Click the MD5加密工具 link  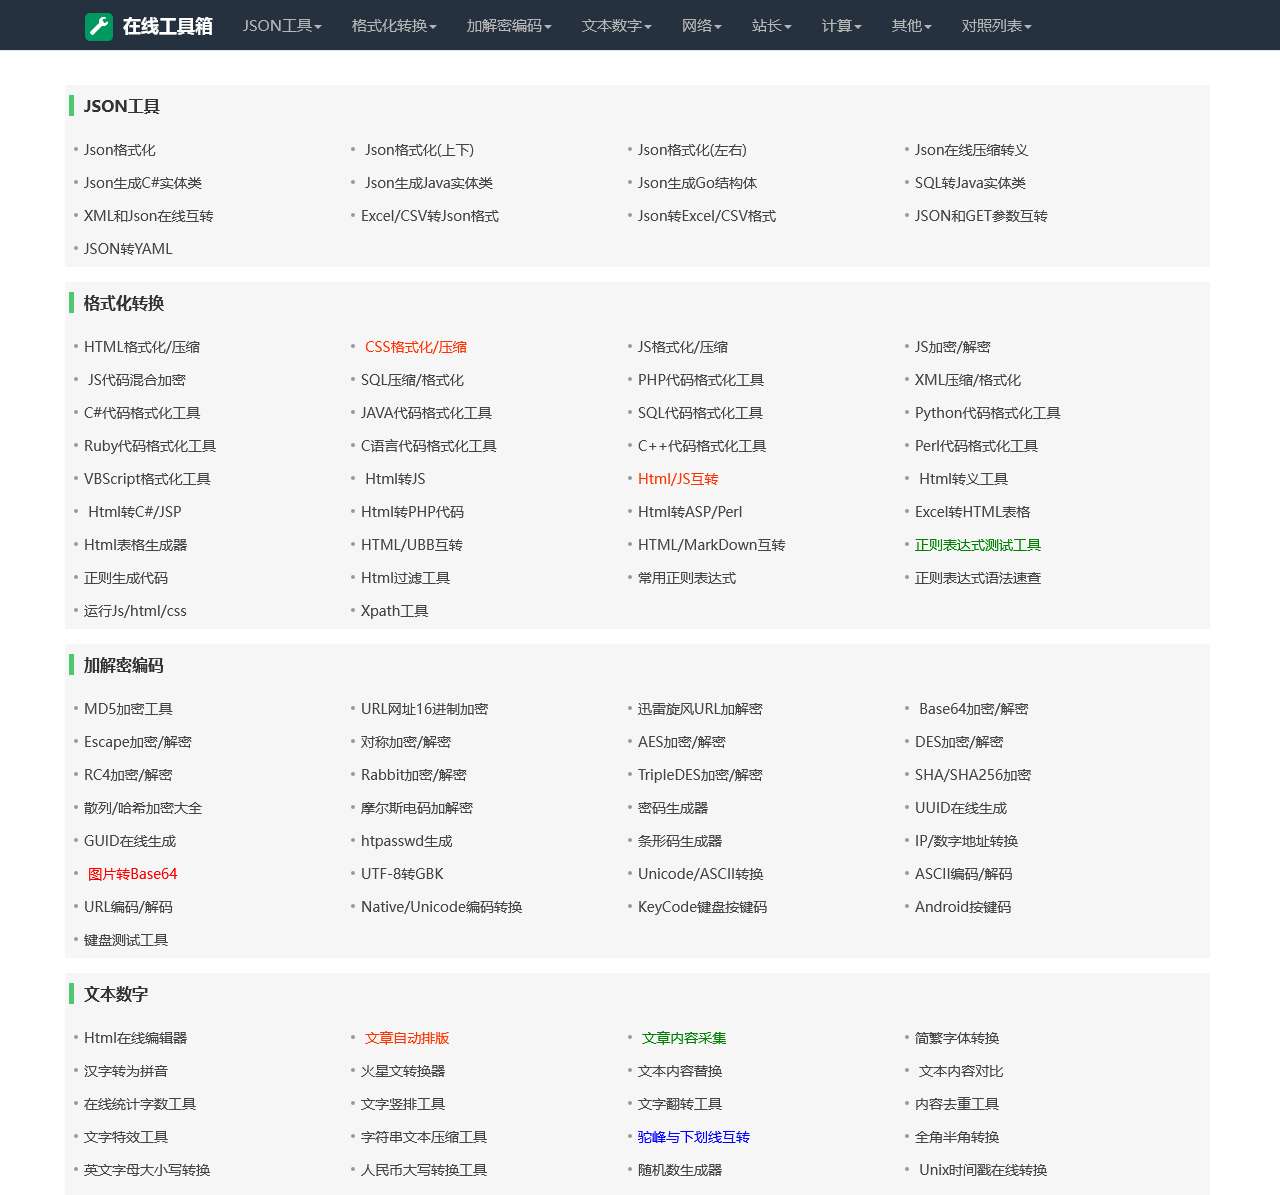click(128, 709)
